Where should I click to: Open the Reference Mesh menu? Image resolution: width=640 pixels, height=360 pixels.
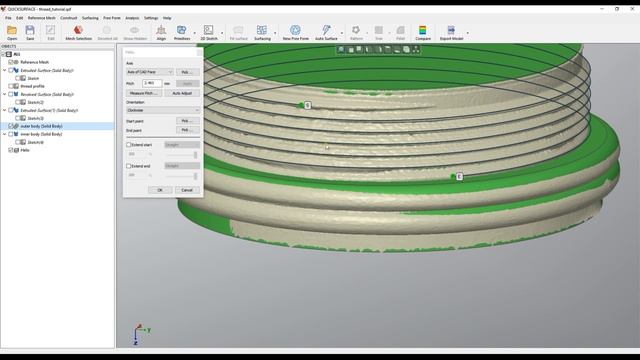41,18
